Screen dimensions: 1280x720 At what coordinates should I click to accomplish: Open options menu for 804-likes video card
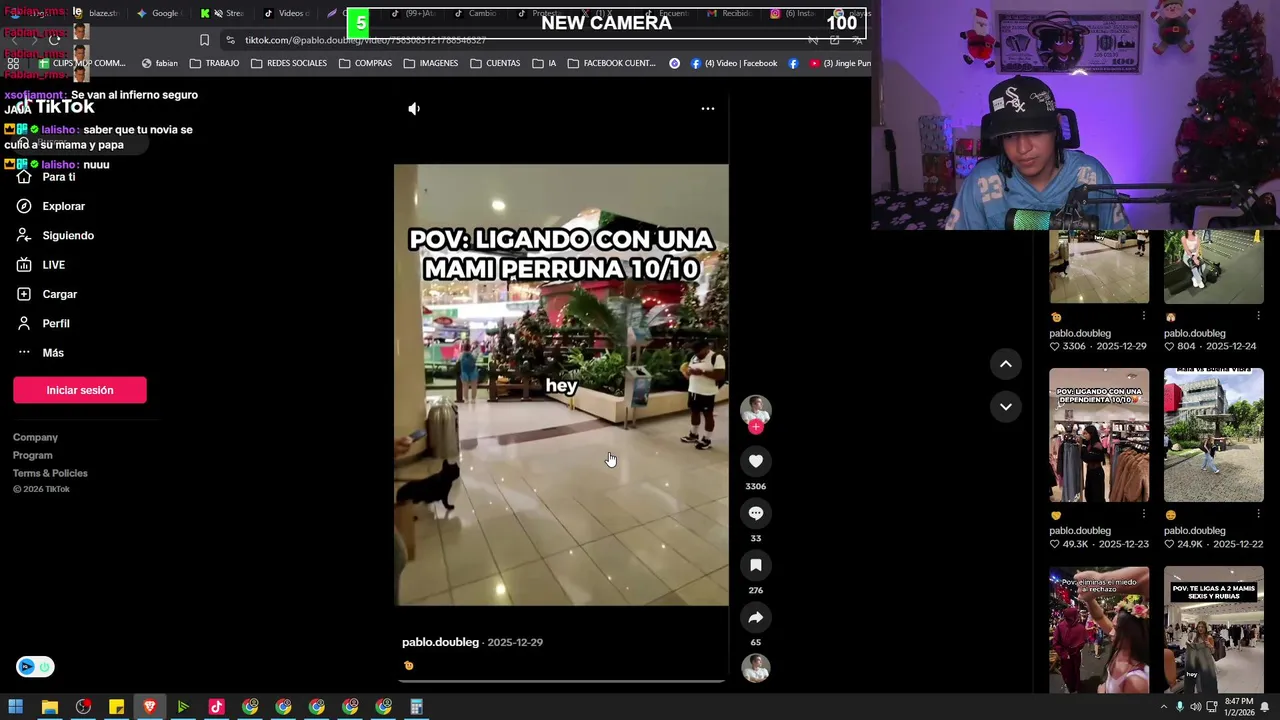1258,316
